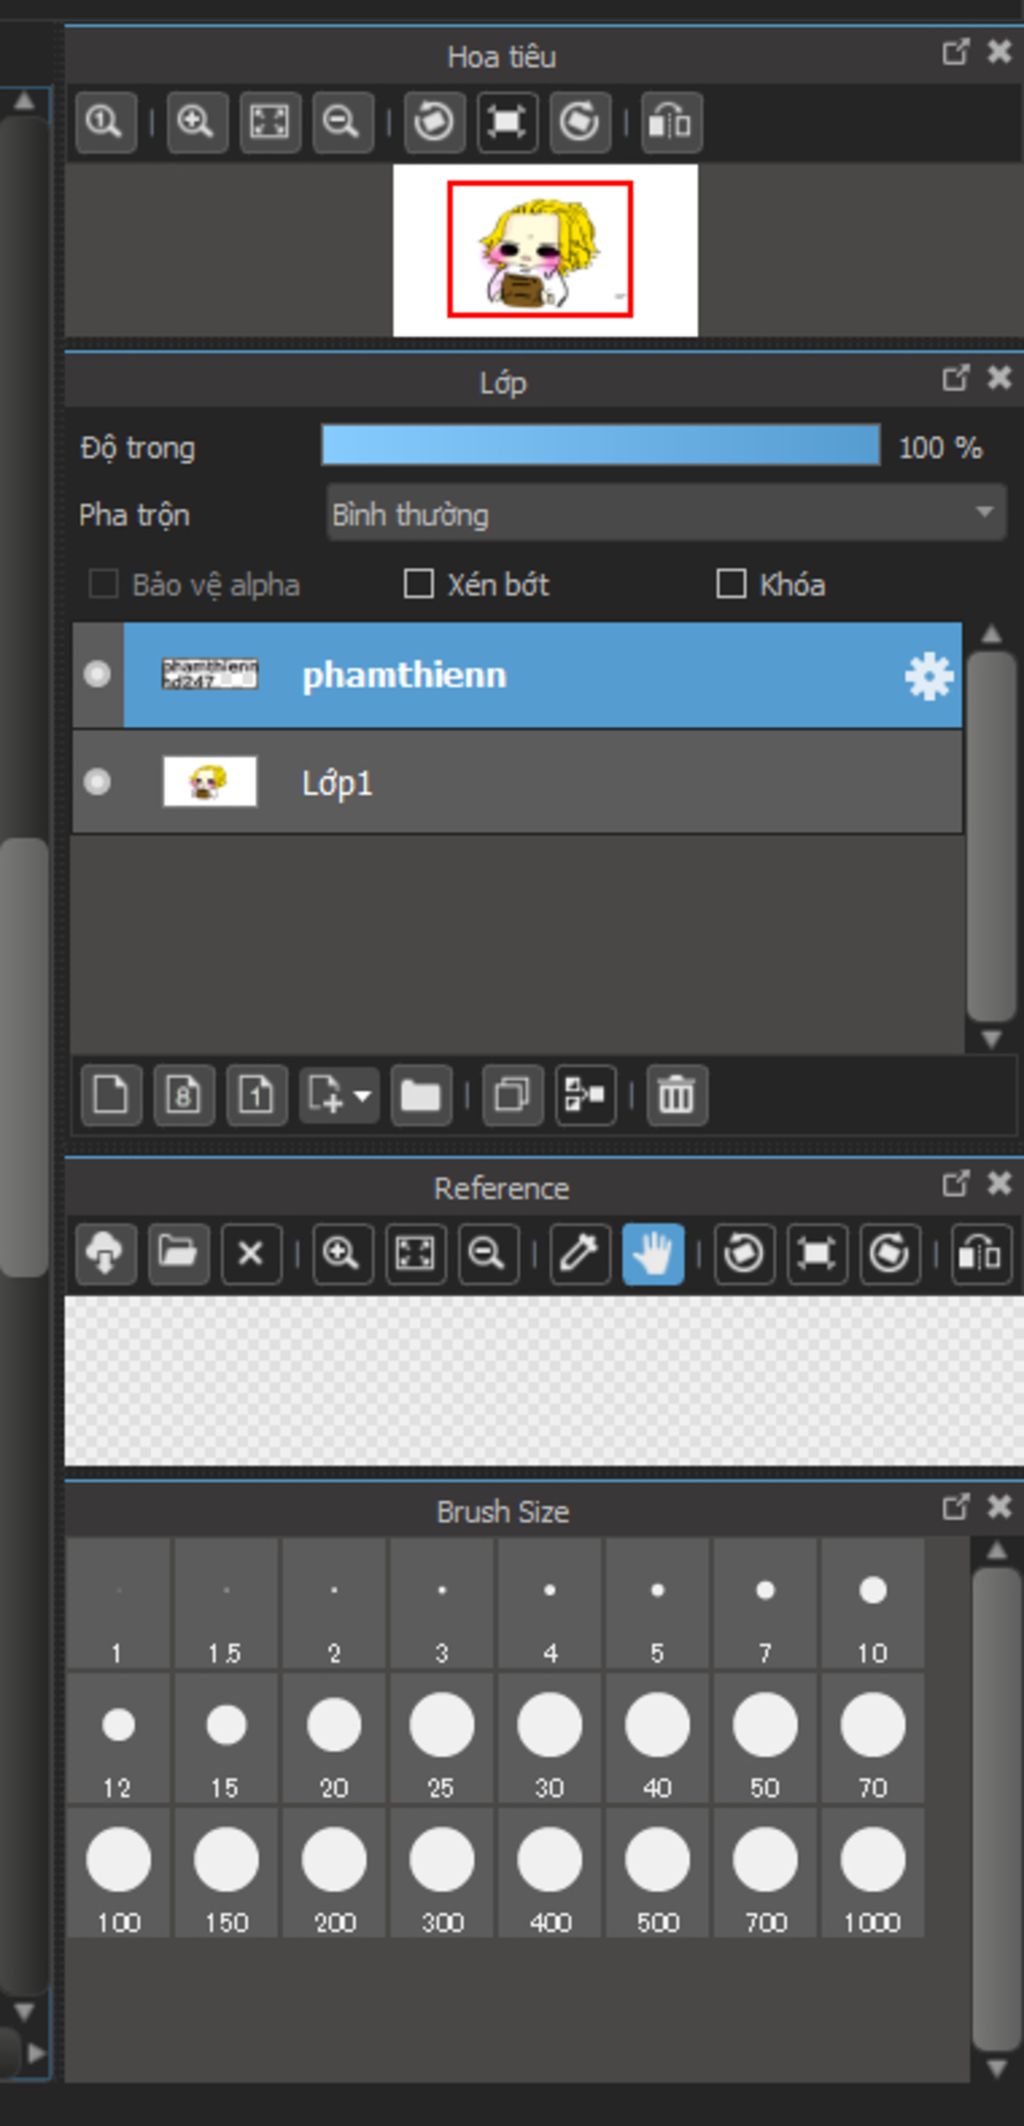Delete the selected layer with trash icon
Image resolution: width=1024 pixels, height=2126 pixels.
pos(677,1095)
